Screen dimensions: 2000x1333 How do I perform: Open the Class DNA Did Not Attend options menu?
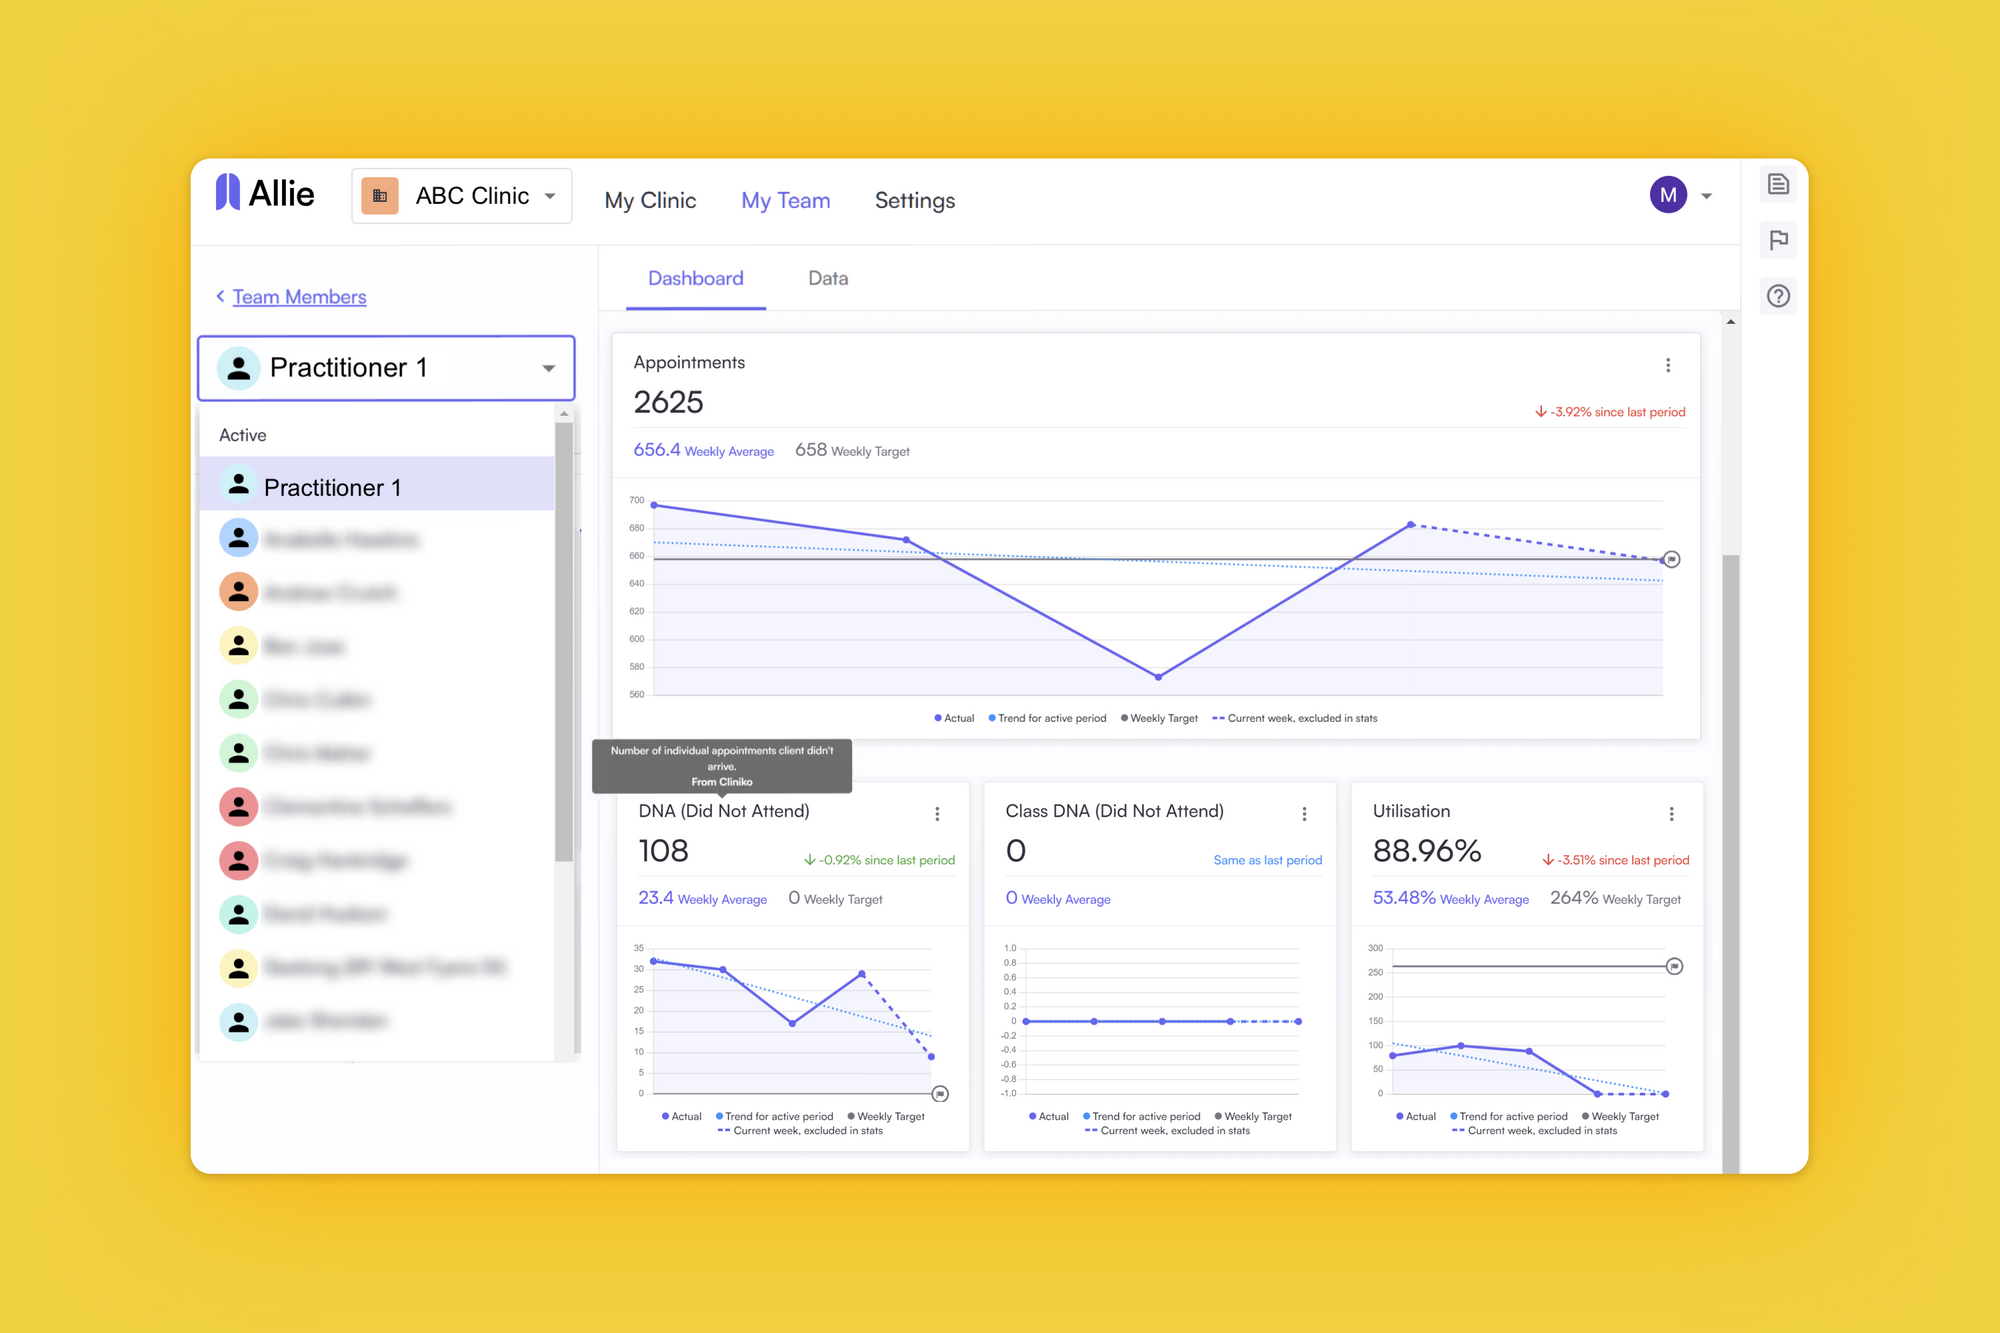[x=1306, y=812]
